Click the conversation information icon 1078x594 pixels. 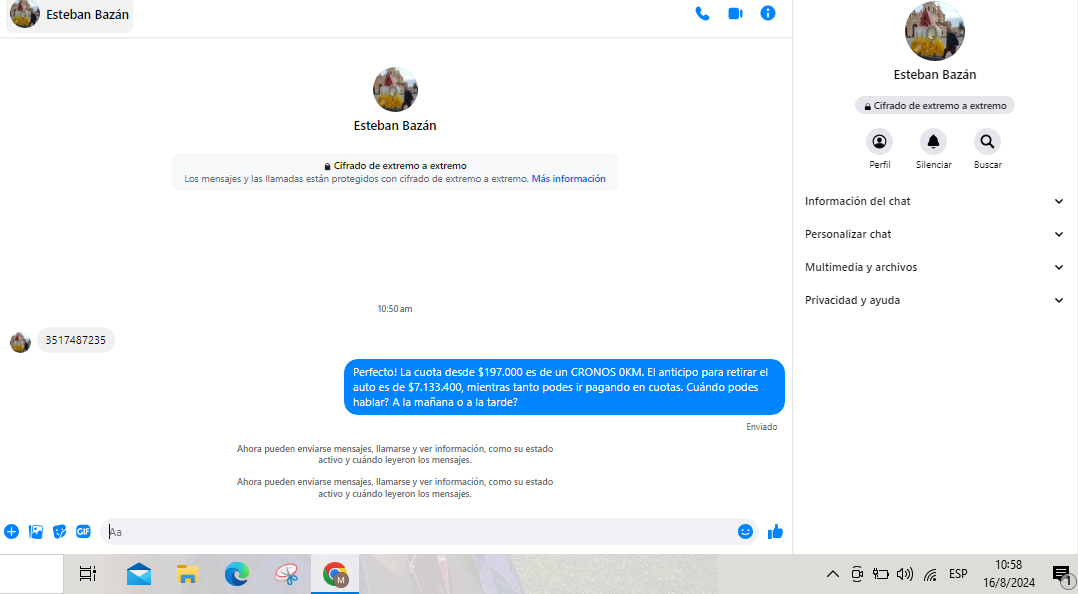[768, 14]
